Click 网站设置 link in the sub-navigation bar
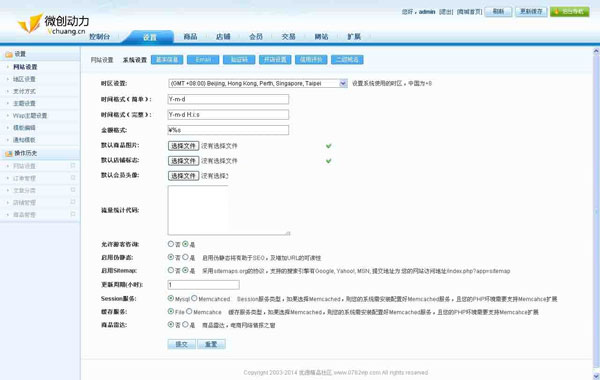Image resolution: width=600 pixels, height=380 pixels. tap(102, 60)
